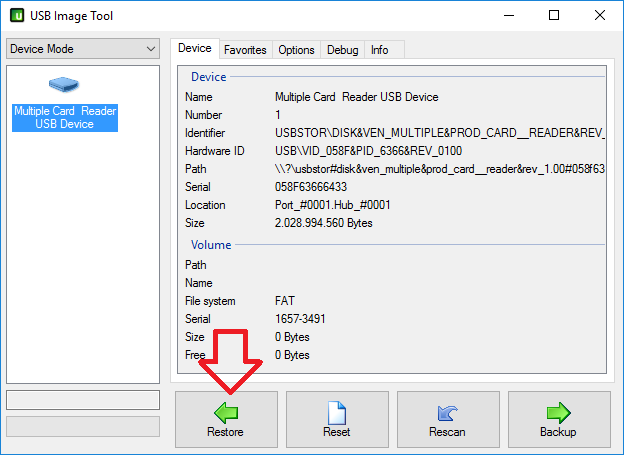The width and height of the screenshot is (624, 455).
Task: Switch to the Device tab
Action: 195,48
